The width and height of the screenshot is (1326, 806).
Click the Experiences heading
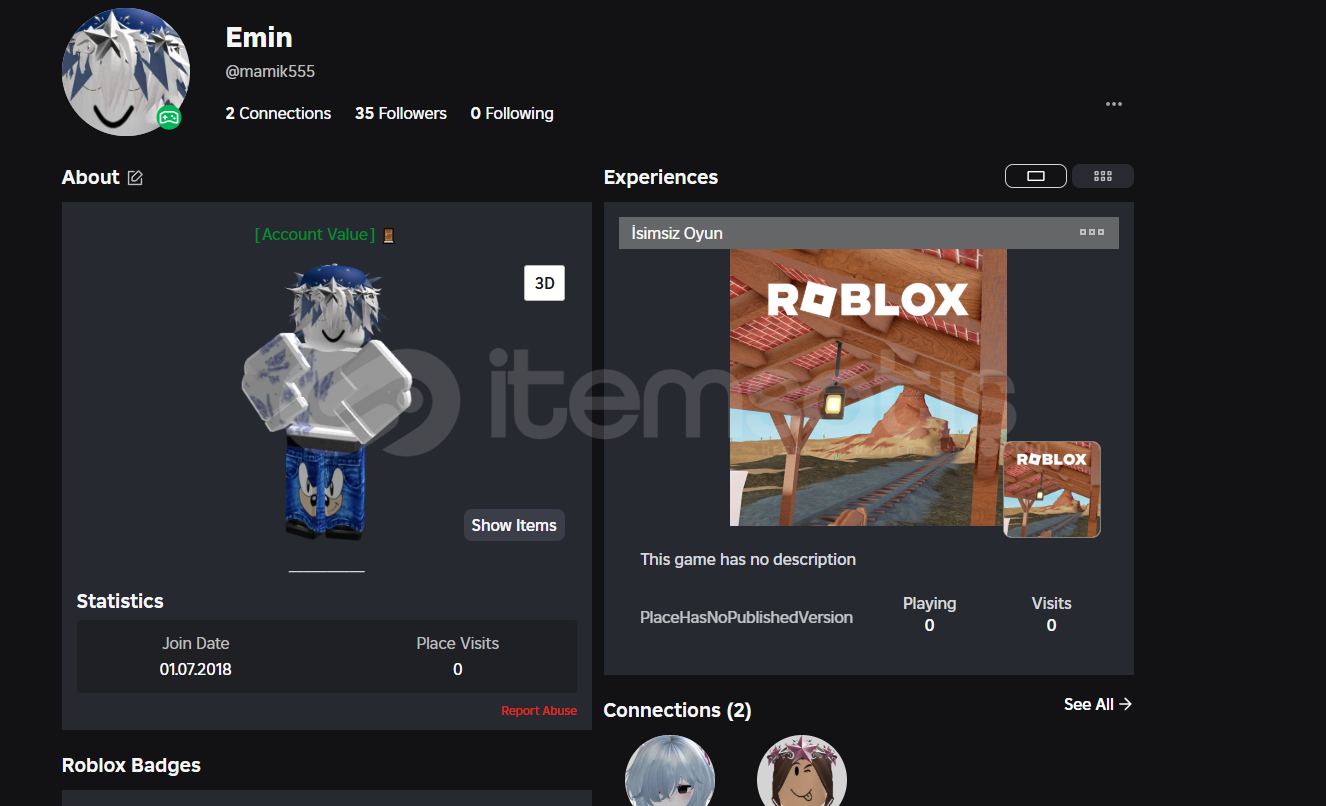[661, 177]
